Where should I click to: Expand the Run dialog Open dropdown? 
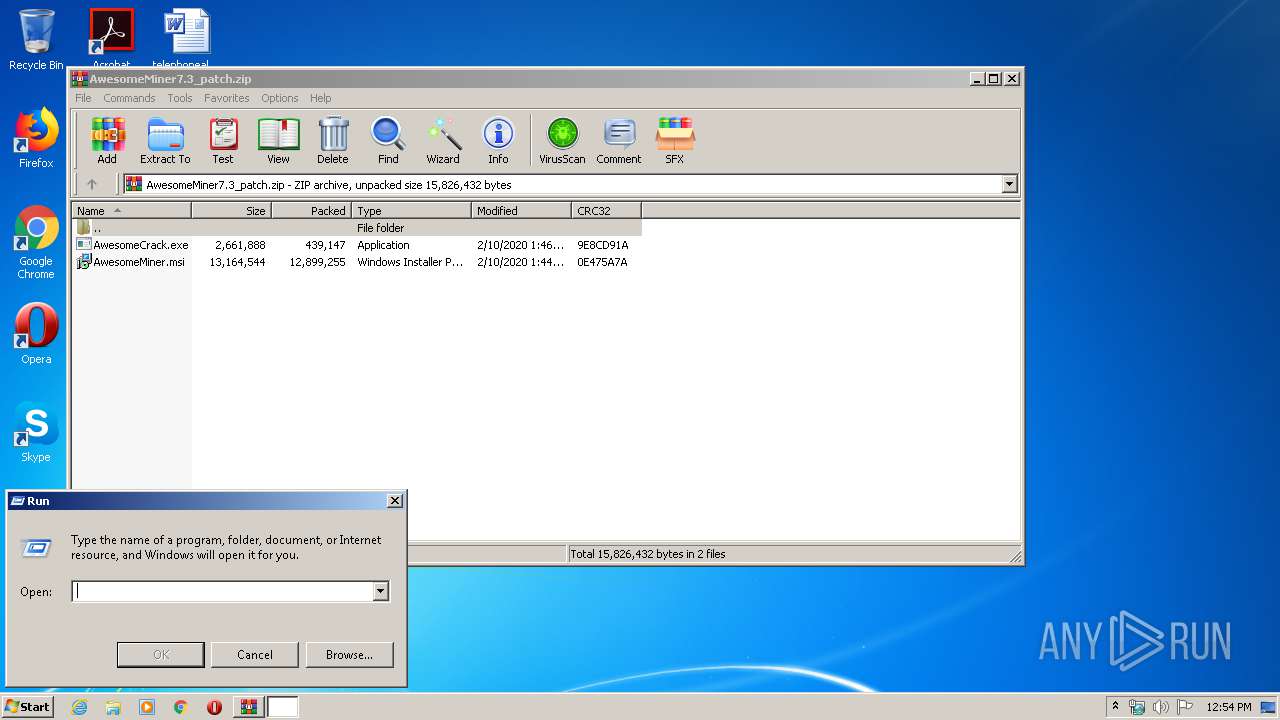click(x=380, y=591)
